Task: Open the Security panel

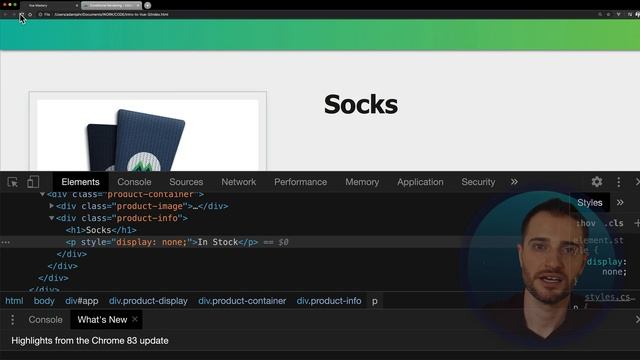Action: tap(478, 182)
